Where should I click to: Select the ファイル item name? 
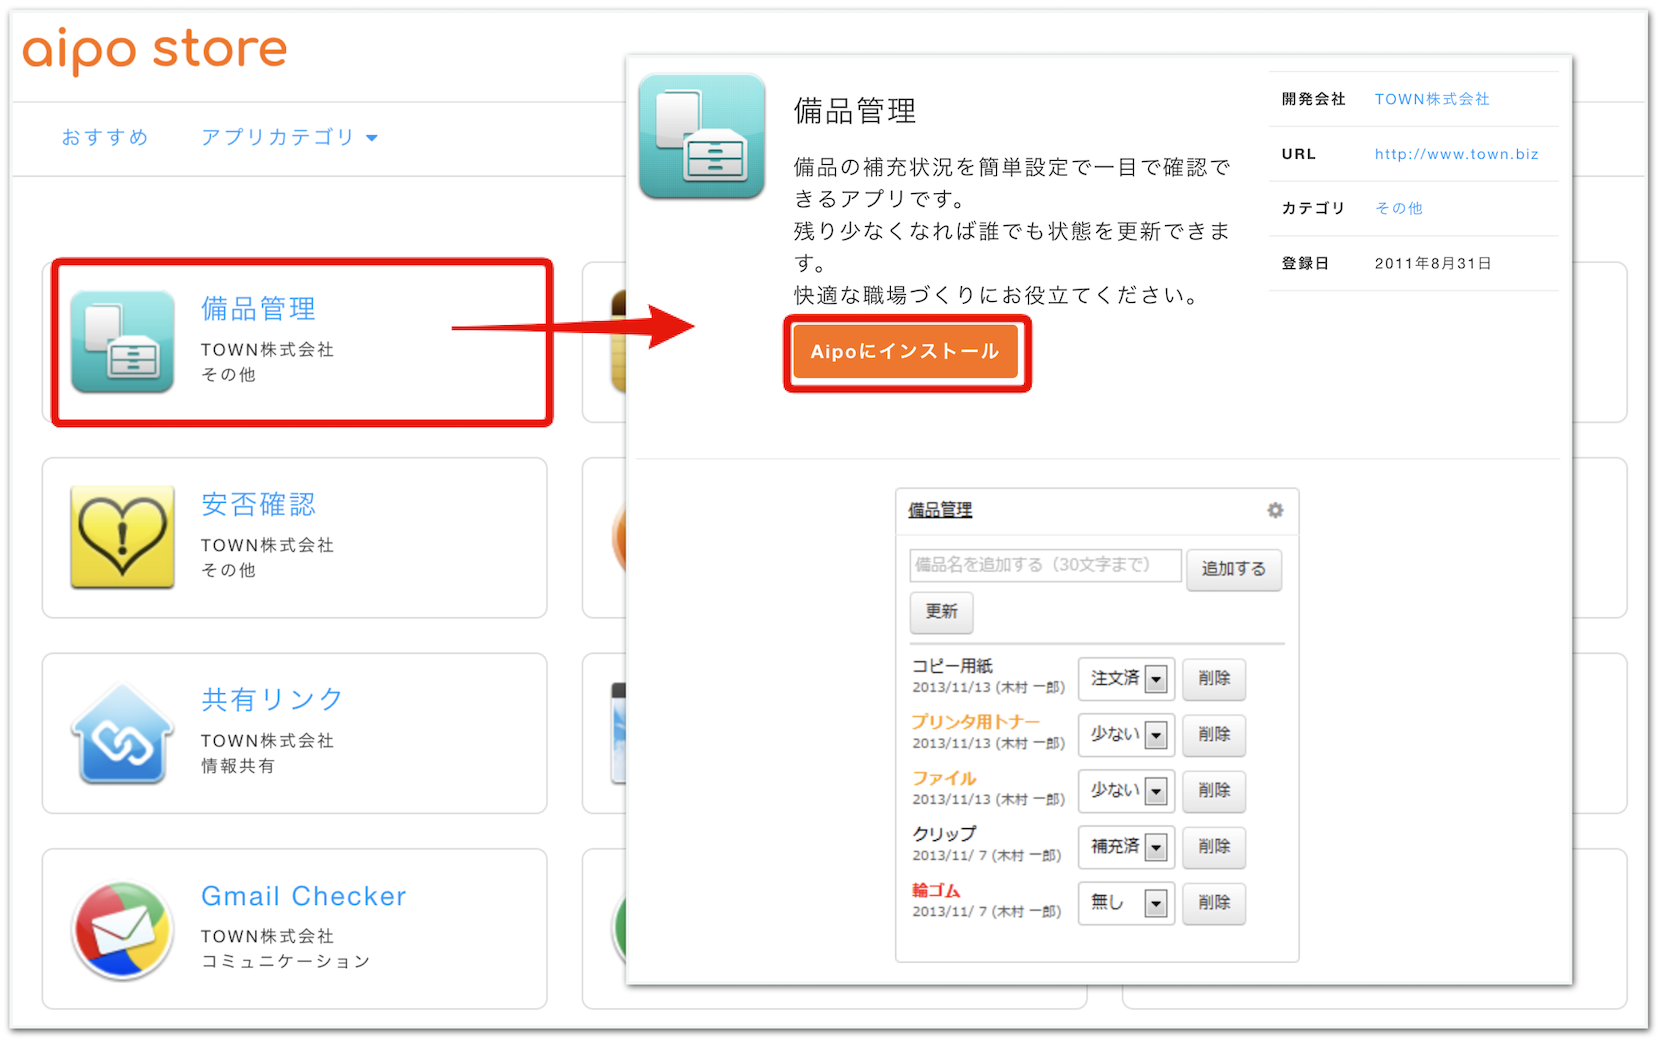(944, 778)
